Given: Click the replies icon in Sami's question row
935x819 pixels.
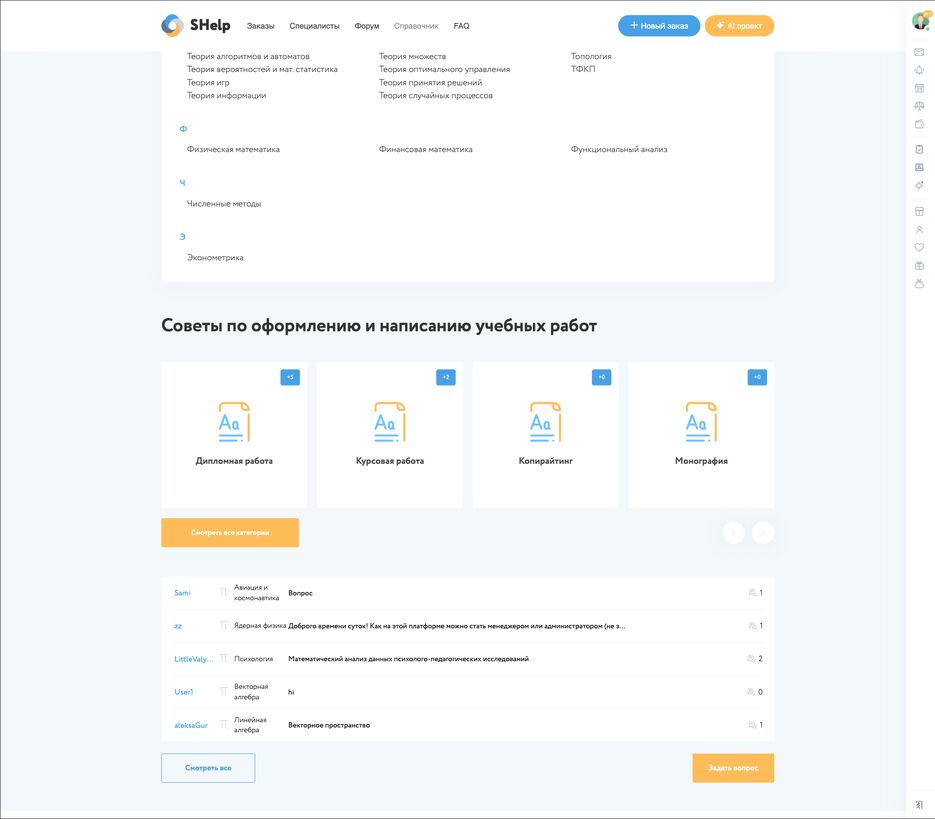Looking at the screenshot, I should click(752, 593).
